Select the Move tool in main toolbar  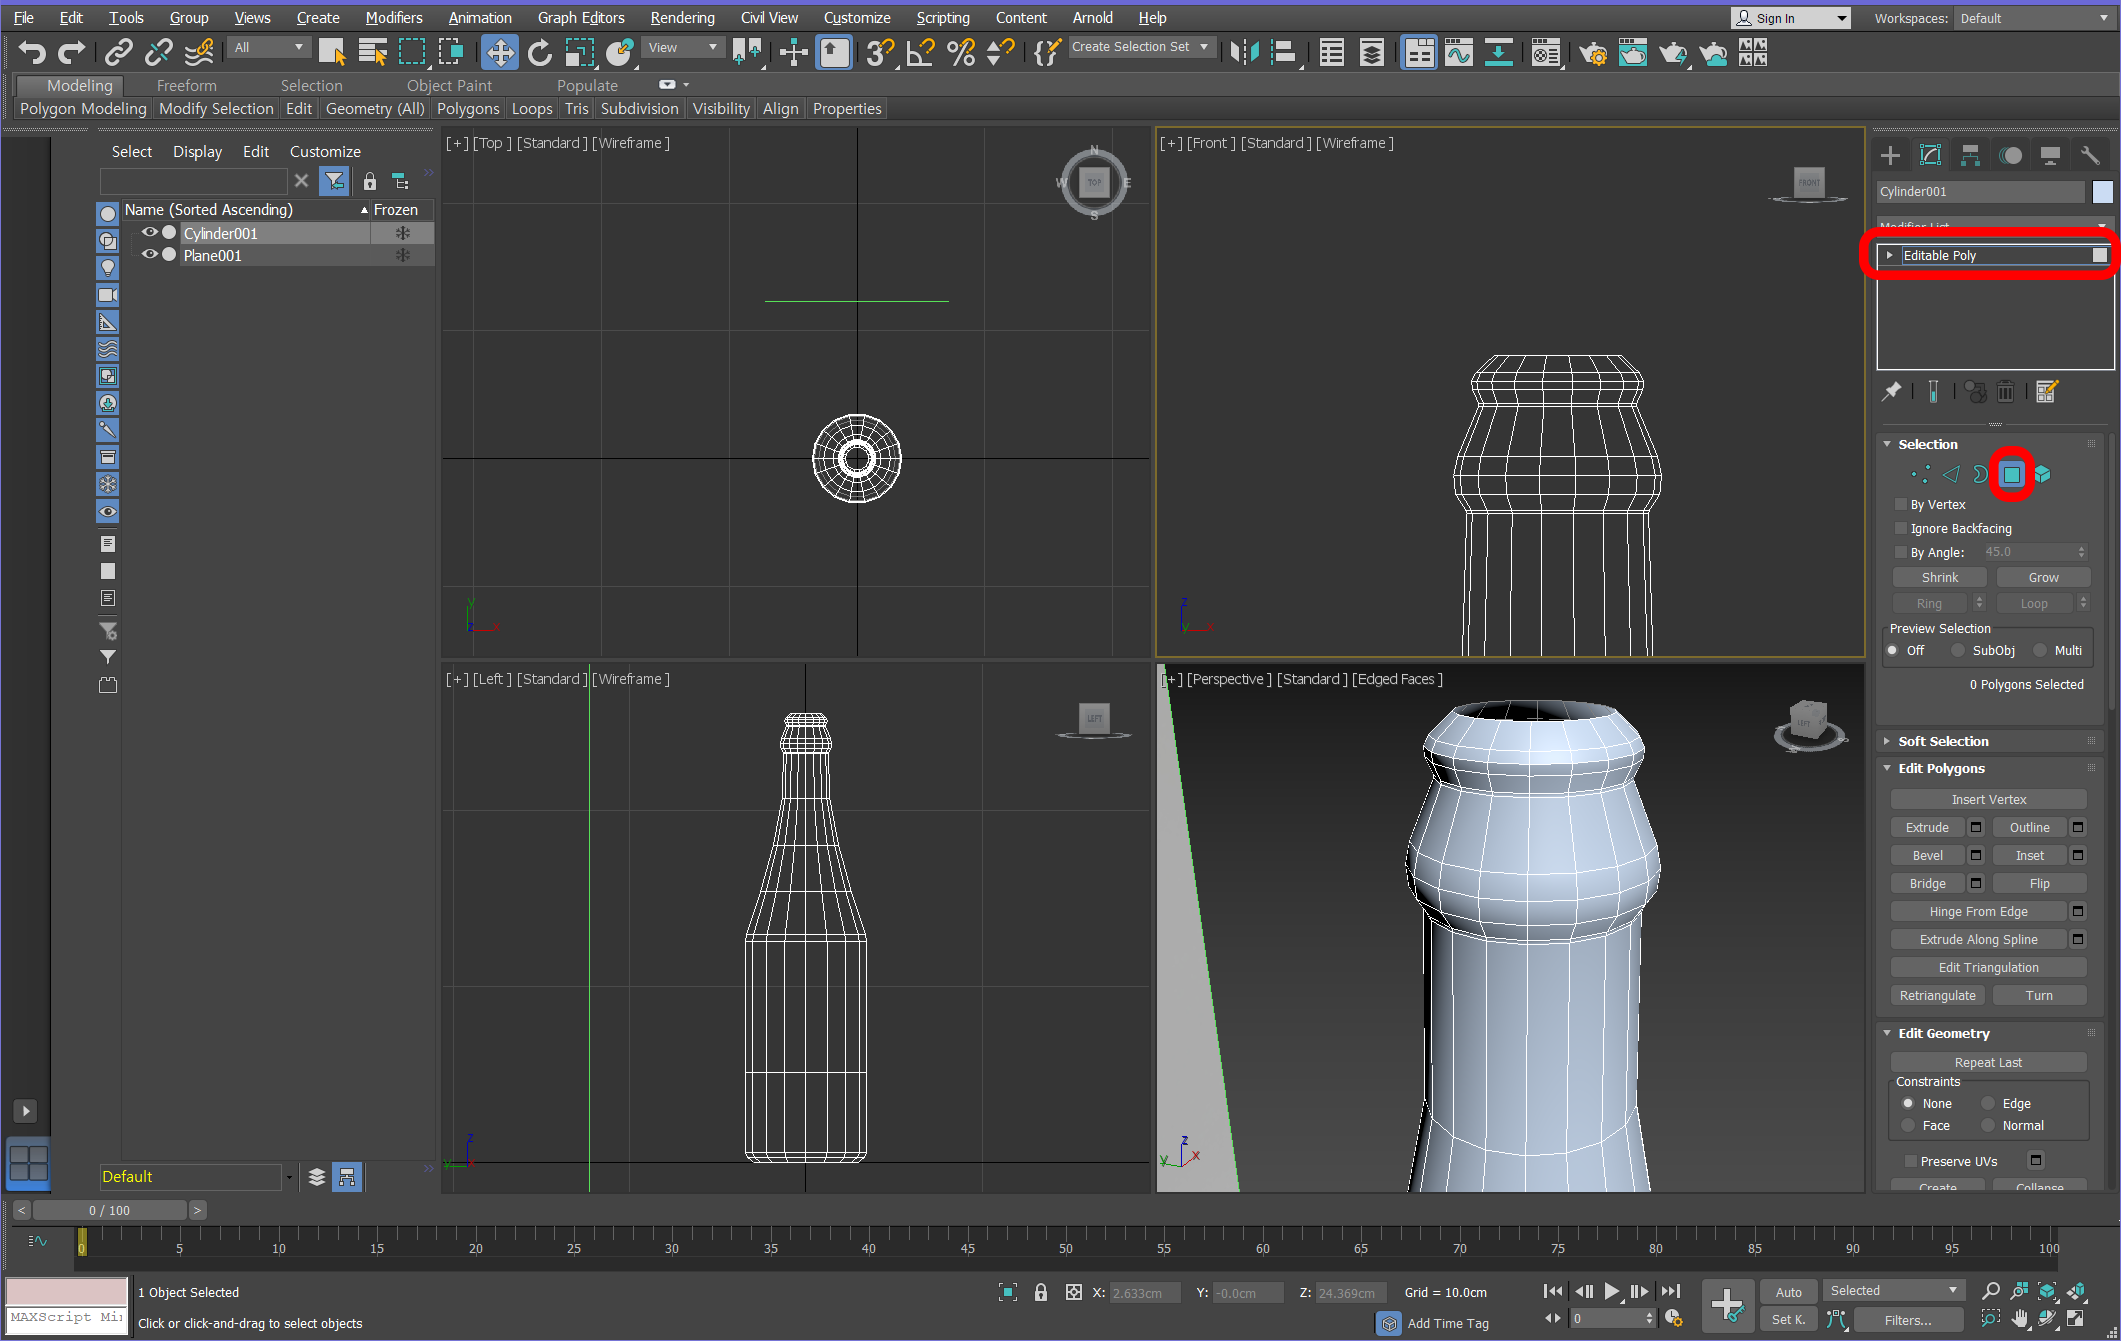(x=499, y=52)
